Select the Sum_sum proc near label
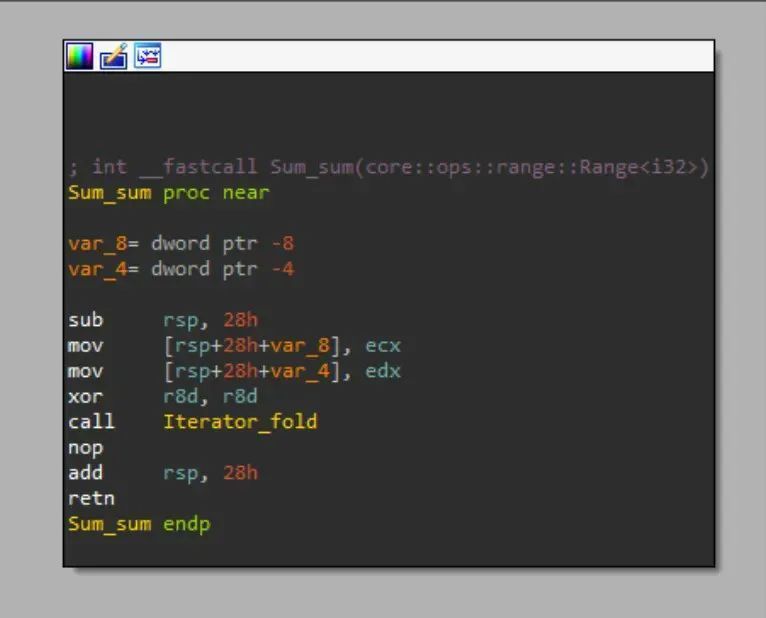Image resolution: width=766 pixels, height=618 pixels. 169,192
